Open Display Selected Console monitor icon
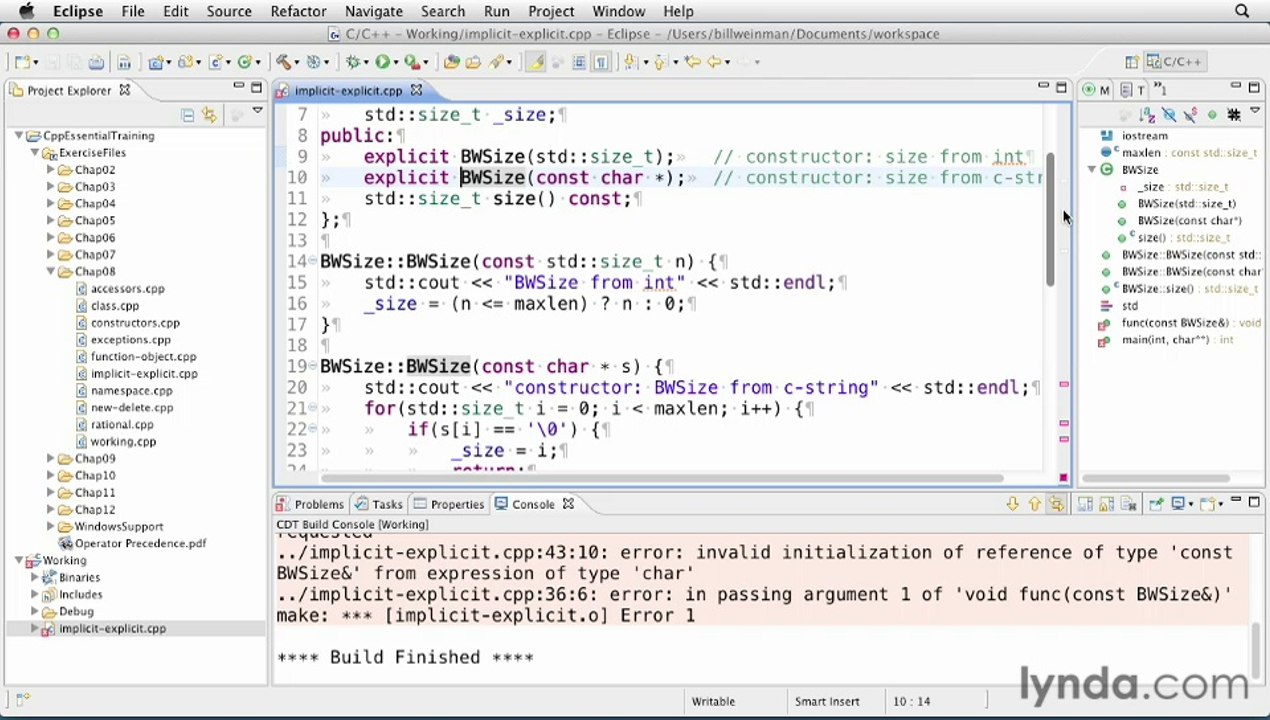This screenshot has height=720, width=1270. (1178, 504)
